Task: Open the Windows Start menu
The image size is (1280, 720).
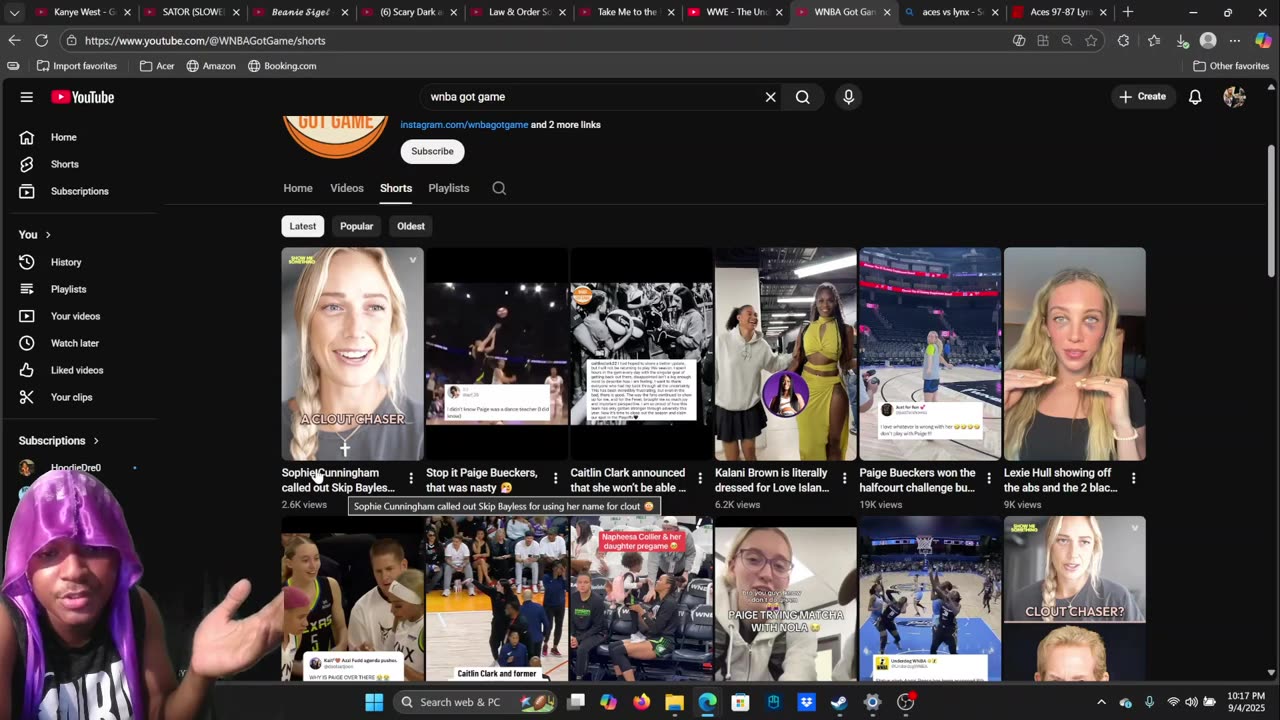Action: click(x=374, y=702)
